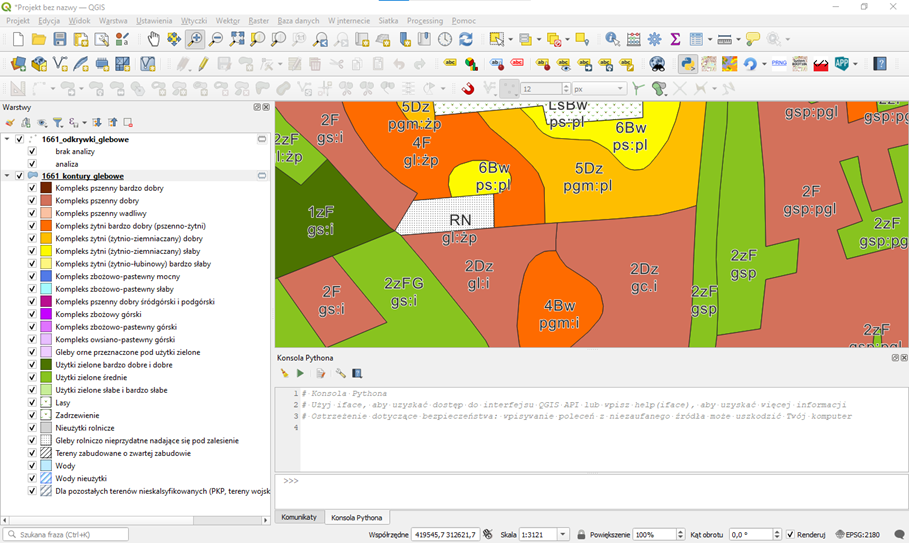Image resolution: width=909 pixels, height=543 pixels.
Task: Click the Identify Features tool
Action: pyautogui.click(x=612, y=39)
